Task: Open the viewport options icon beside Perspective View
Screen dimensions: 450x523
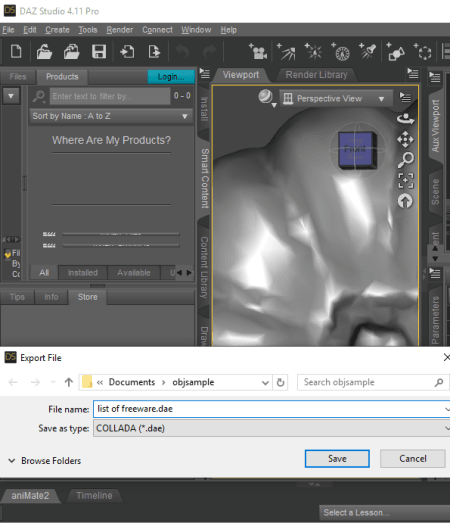Action: [x=405, y=97]
